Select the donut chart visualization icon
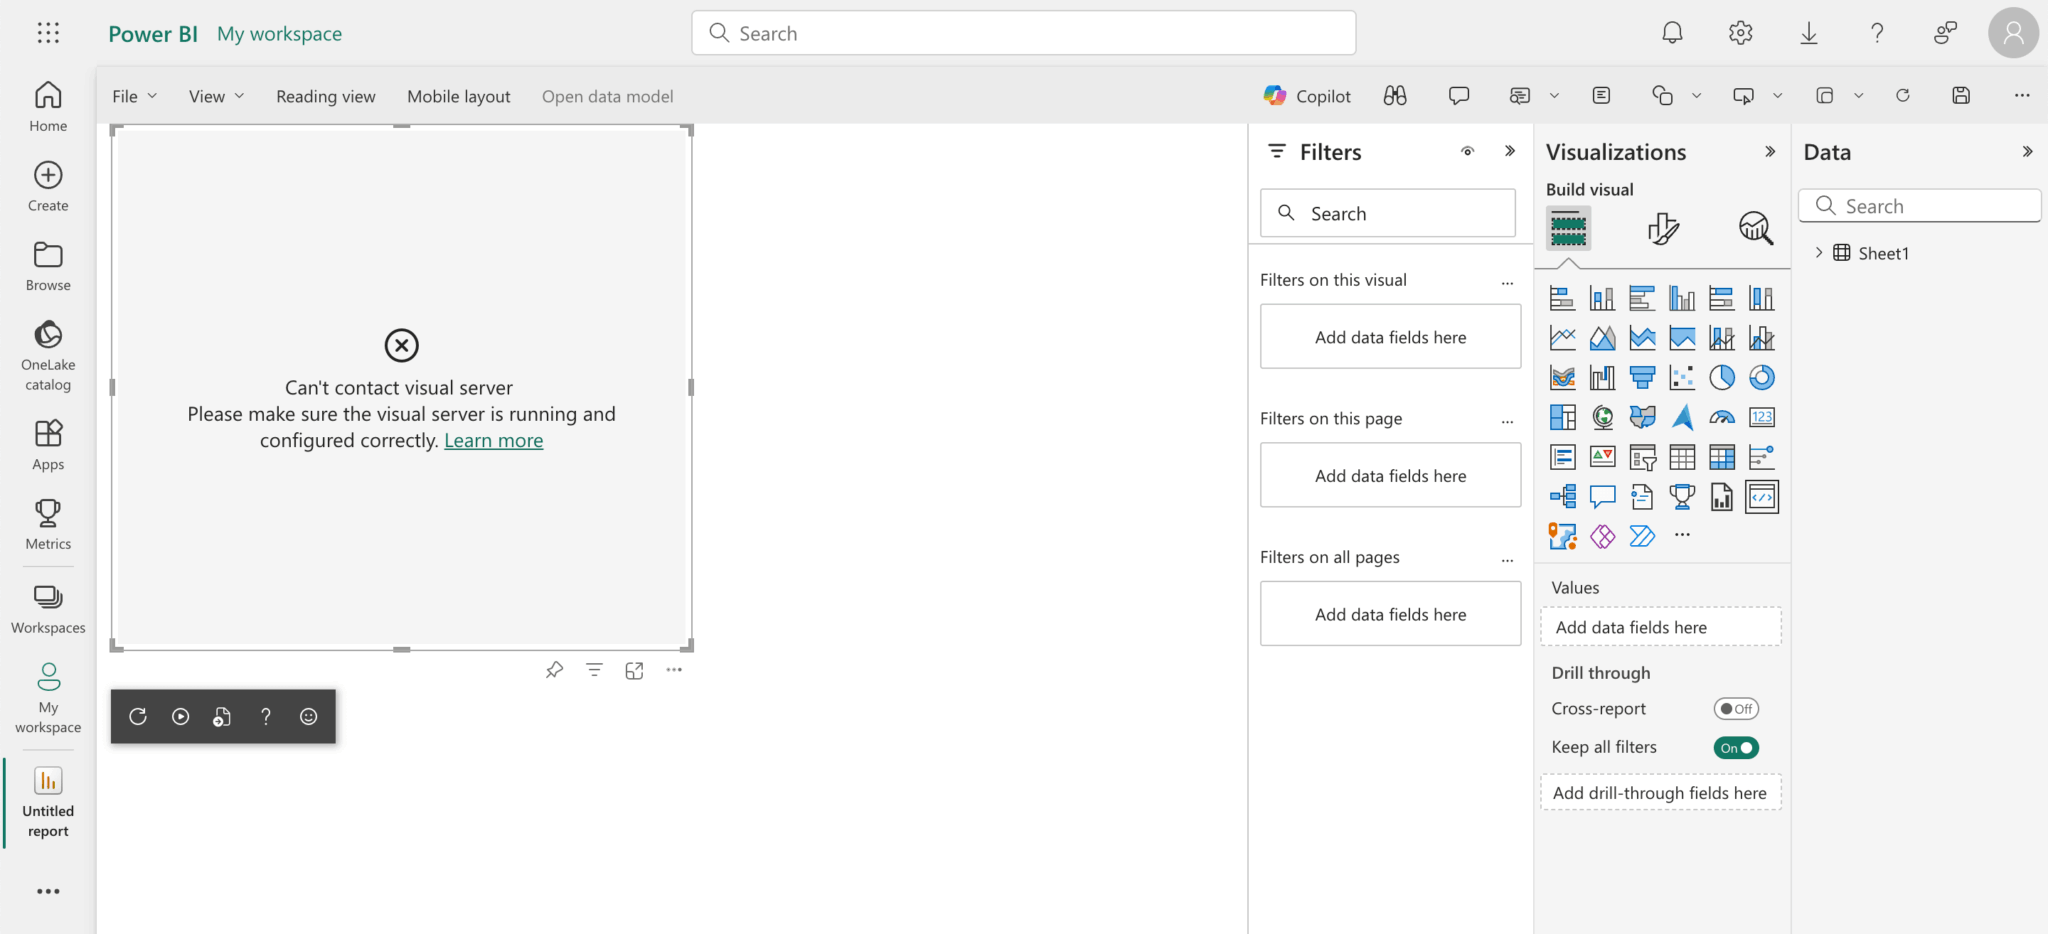 point(1761,378)
